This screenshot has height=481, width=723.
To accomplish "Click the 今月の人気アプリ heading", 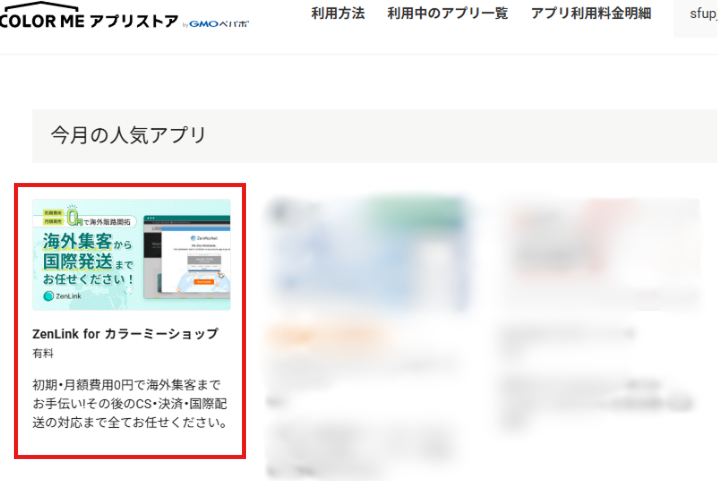I will (129, 135).
